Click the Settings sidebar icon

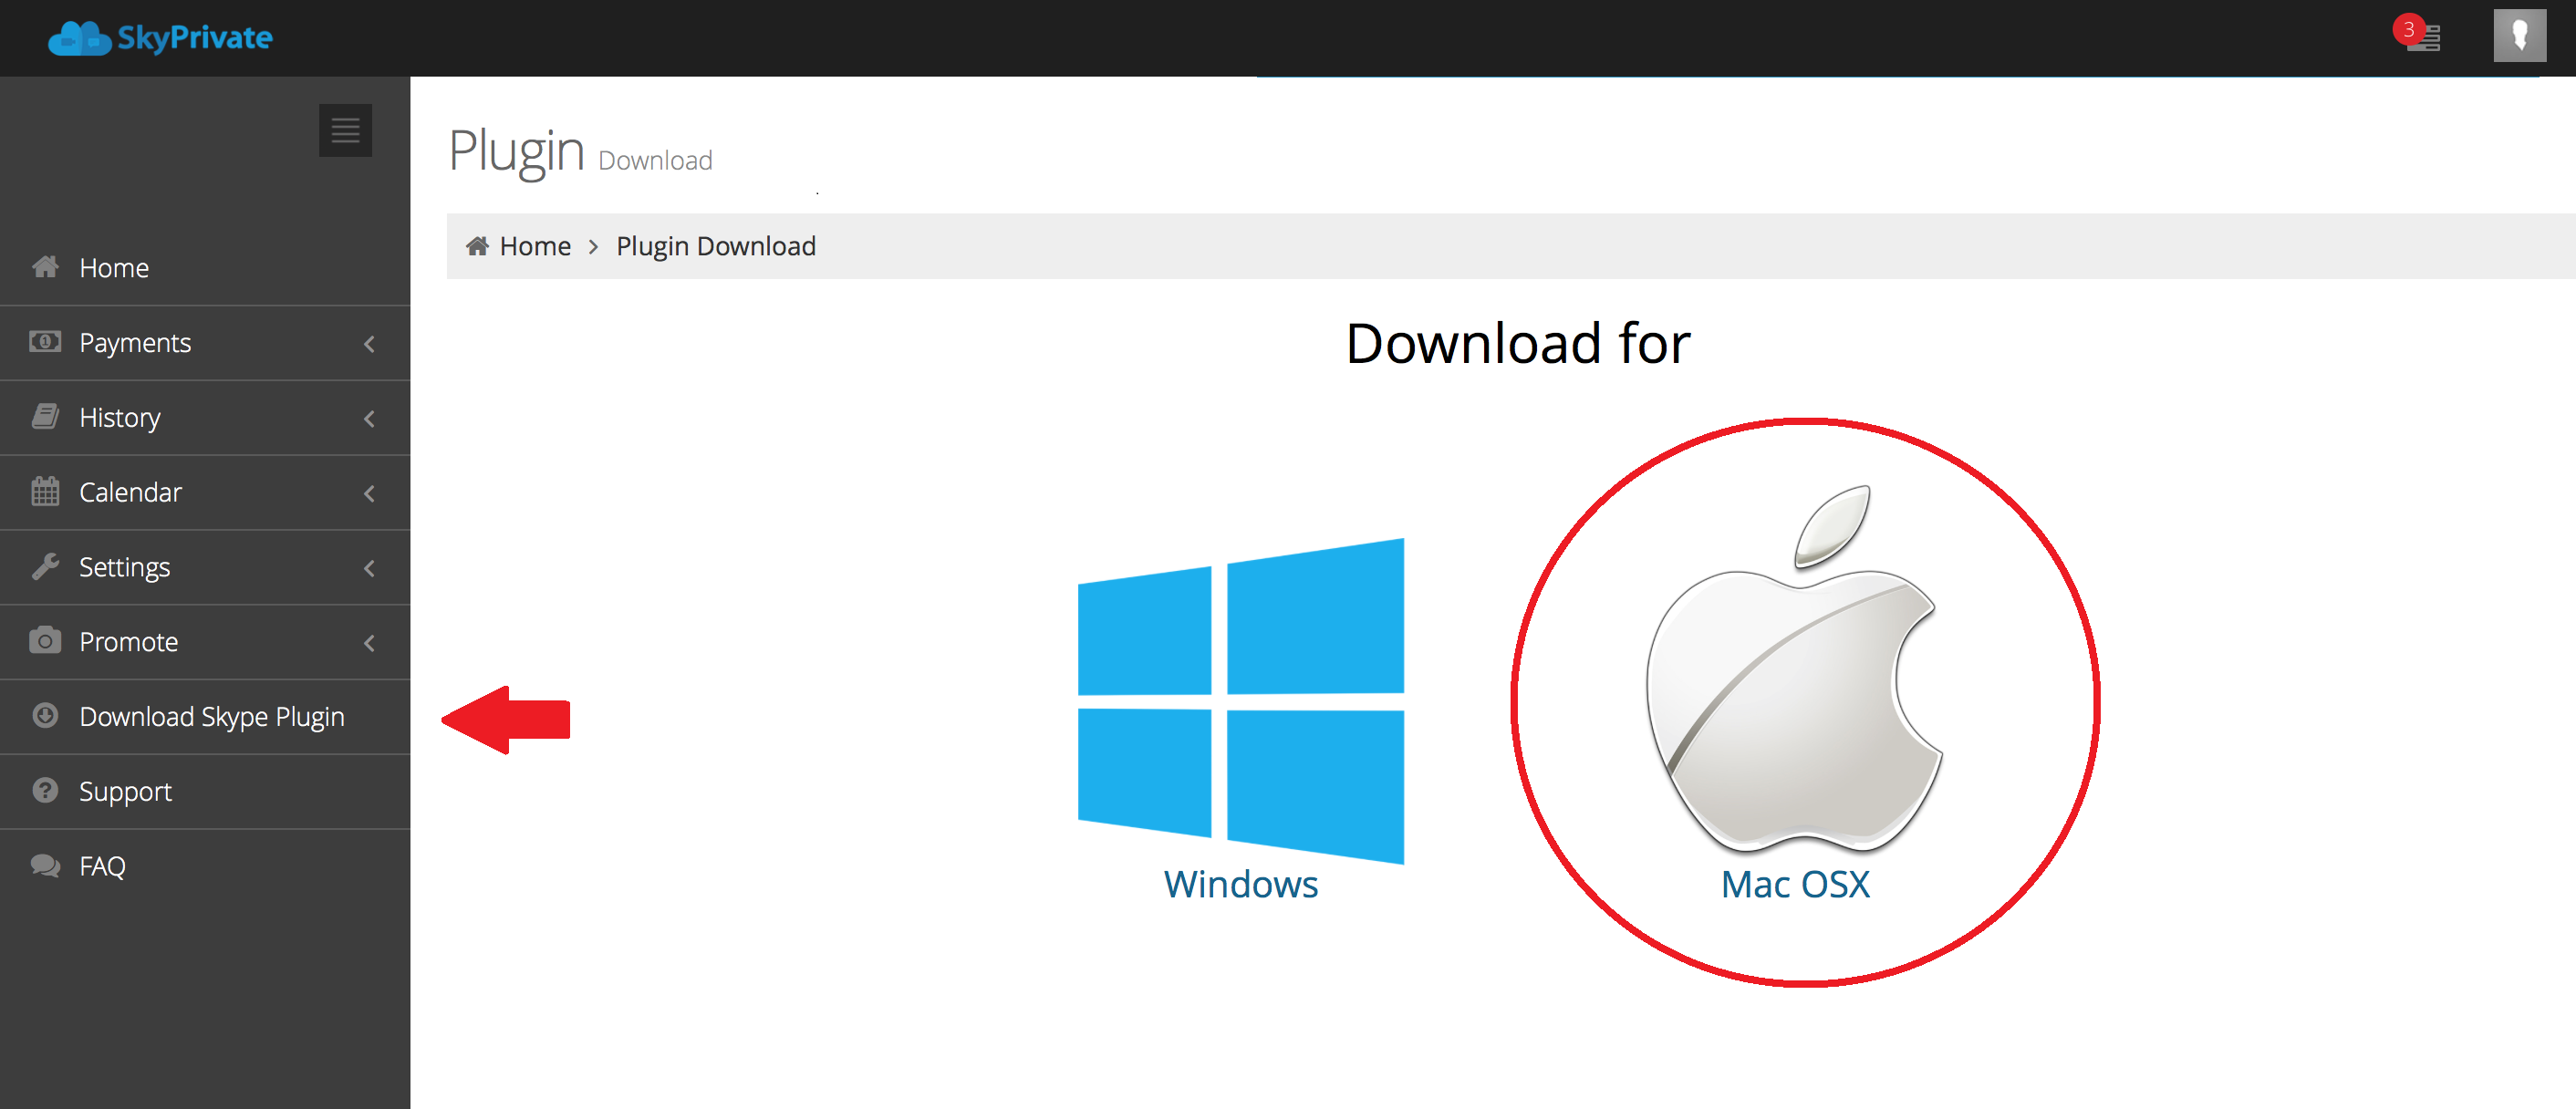click(x=46, y=567)
